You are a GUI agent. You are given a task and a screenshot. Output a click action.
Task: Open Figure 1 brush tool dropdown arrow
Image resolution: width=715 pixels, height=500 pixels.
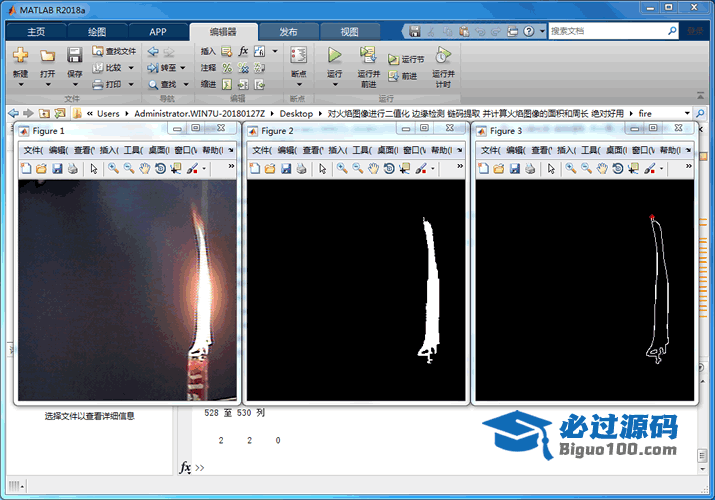click(204, 169)
